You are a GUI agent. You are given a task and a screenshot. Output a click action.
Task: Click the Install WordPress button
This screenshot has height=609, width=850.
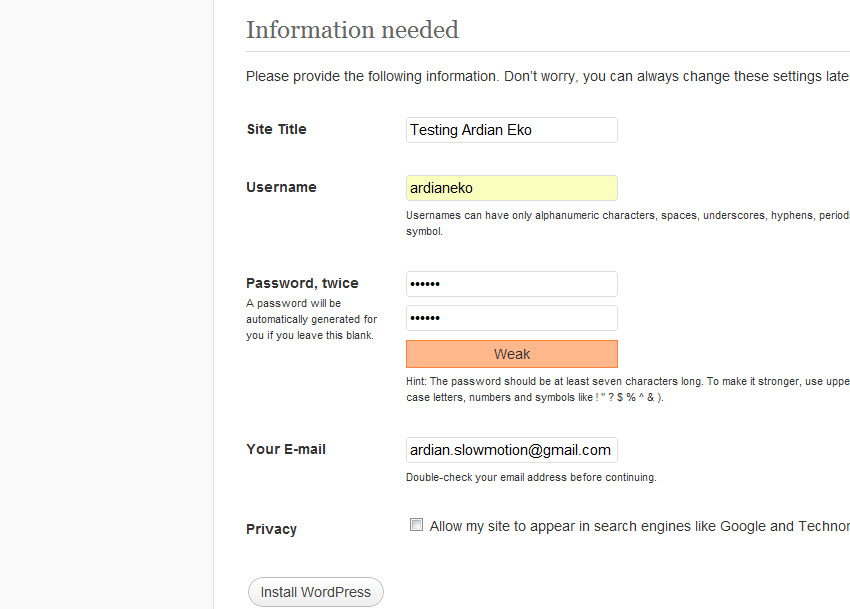(x=315, y=592)
